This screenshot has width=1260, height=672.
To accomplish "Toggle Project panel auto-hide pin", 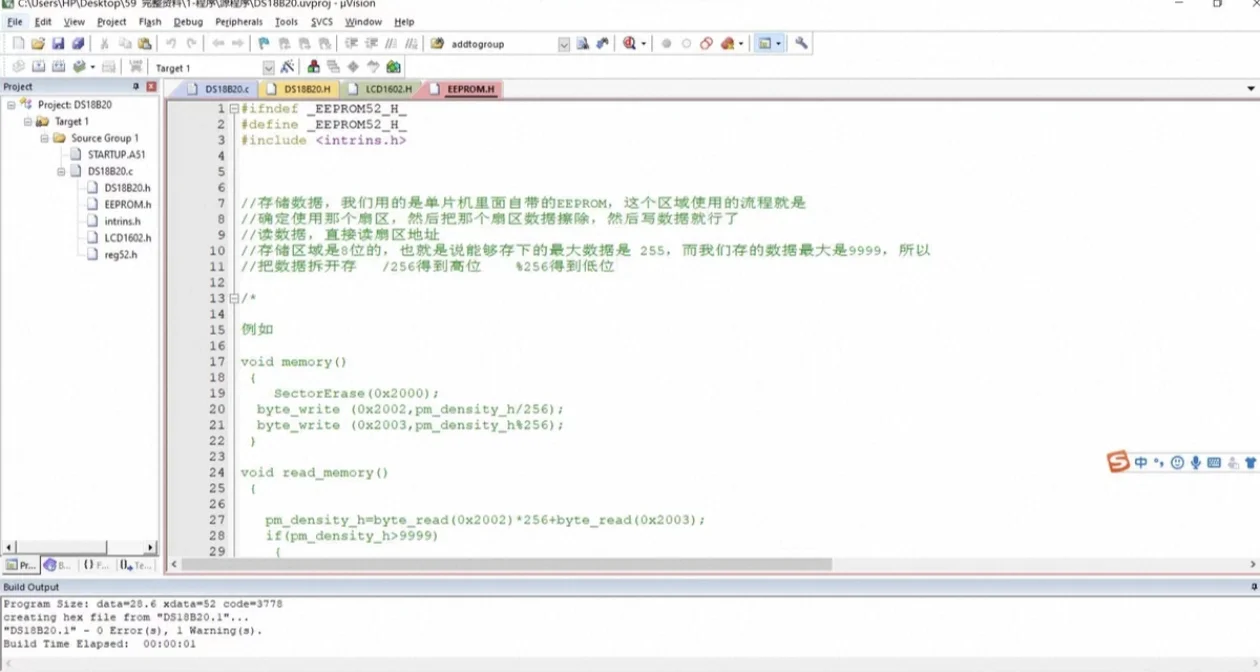I will [136, 87].
